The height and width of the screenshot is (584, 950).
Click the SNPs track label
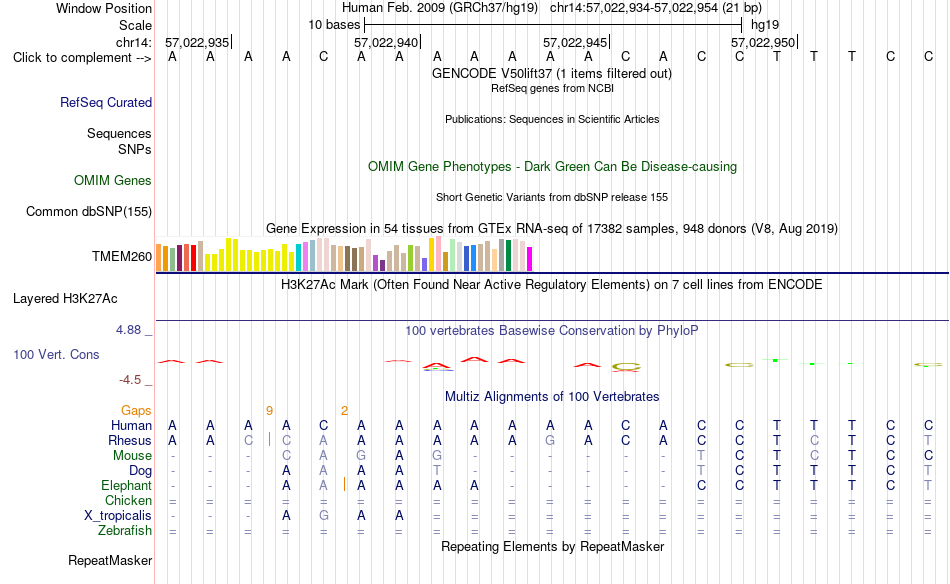click(x=135, y=149)
